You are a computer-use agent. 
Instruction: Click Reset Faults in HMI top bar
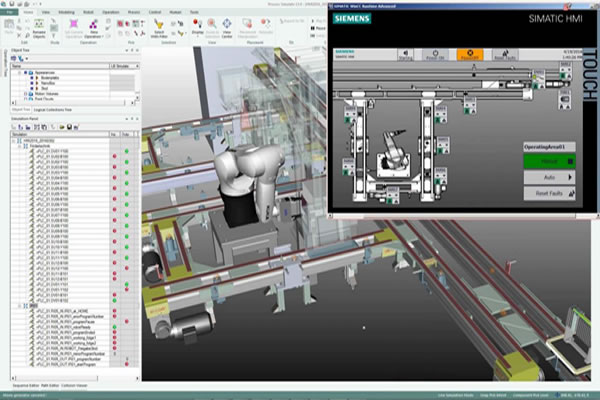tap(505, 55)
